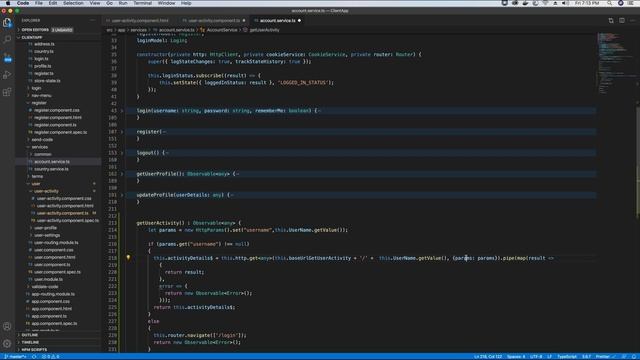Image resolution: width=640 pixels, height=360 pixels.
Task: Click the notifications bell in status bar
Action: [634, 357]
